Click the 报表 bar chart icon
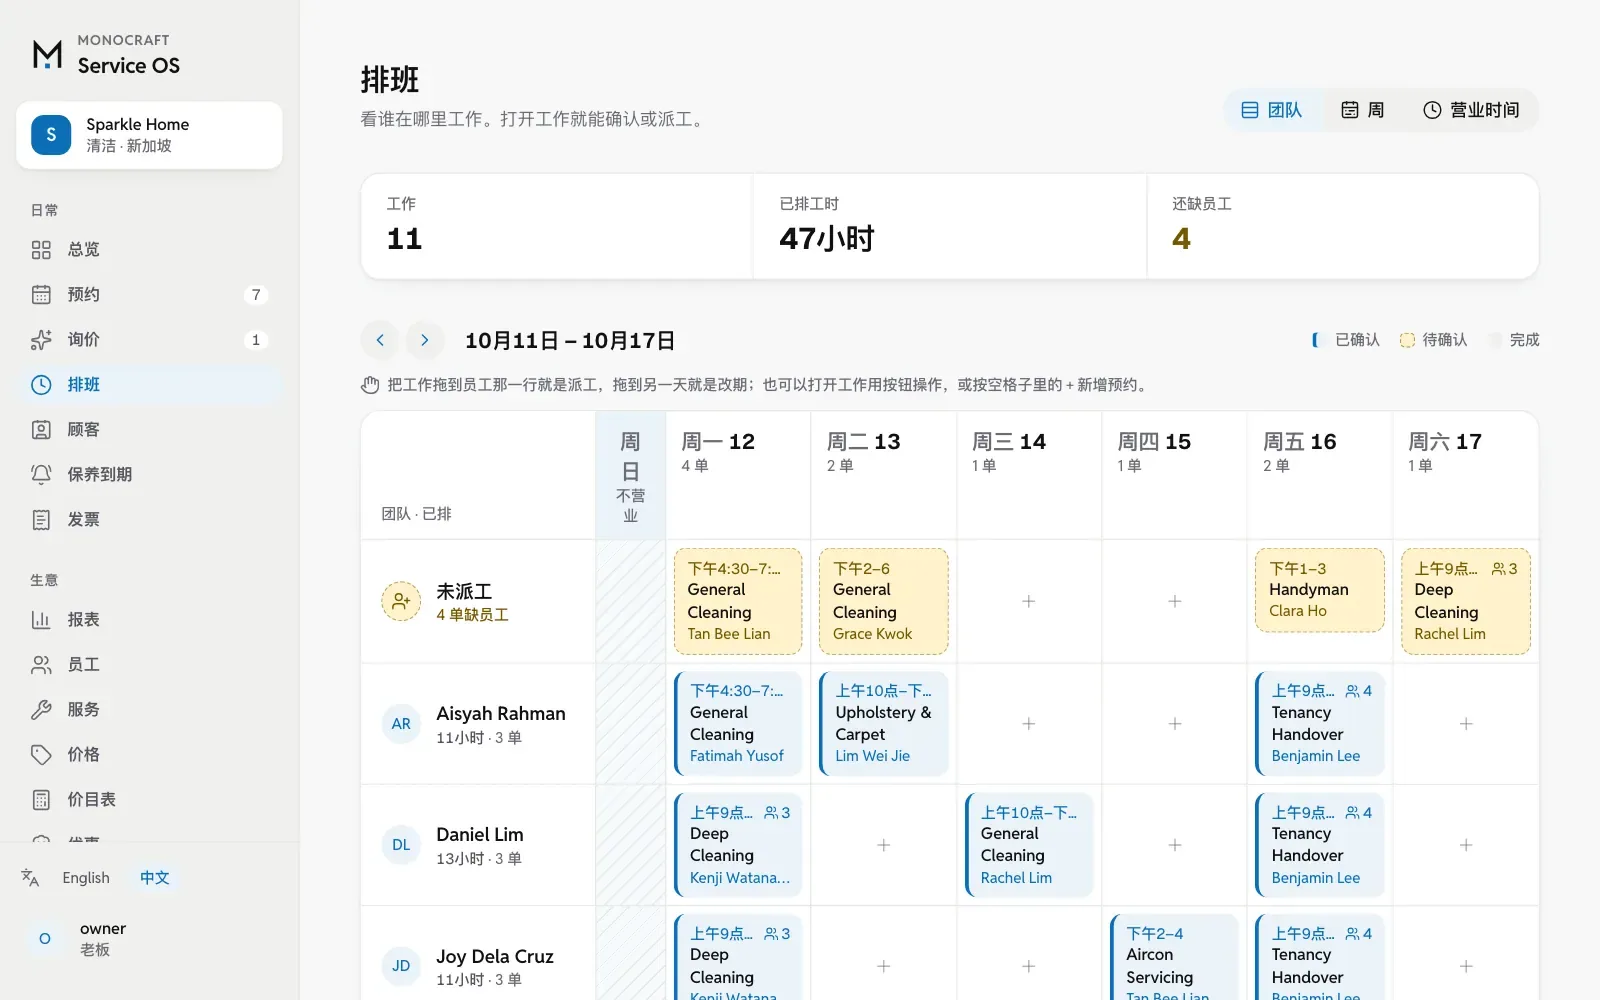Image resolution: width=1600 pixels, height=1000 pixels. pyautogui.click(x=41, y=620)
